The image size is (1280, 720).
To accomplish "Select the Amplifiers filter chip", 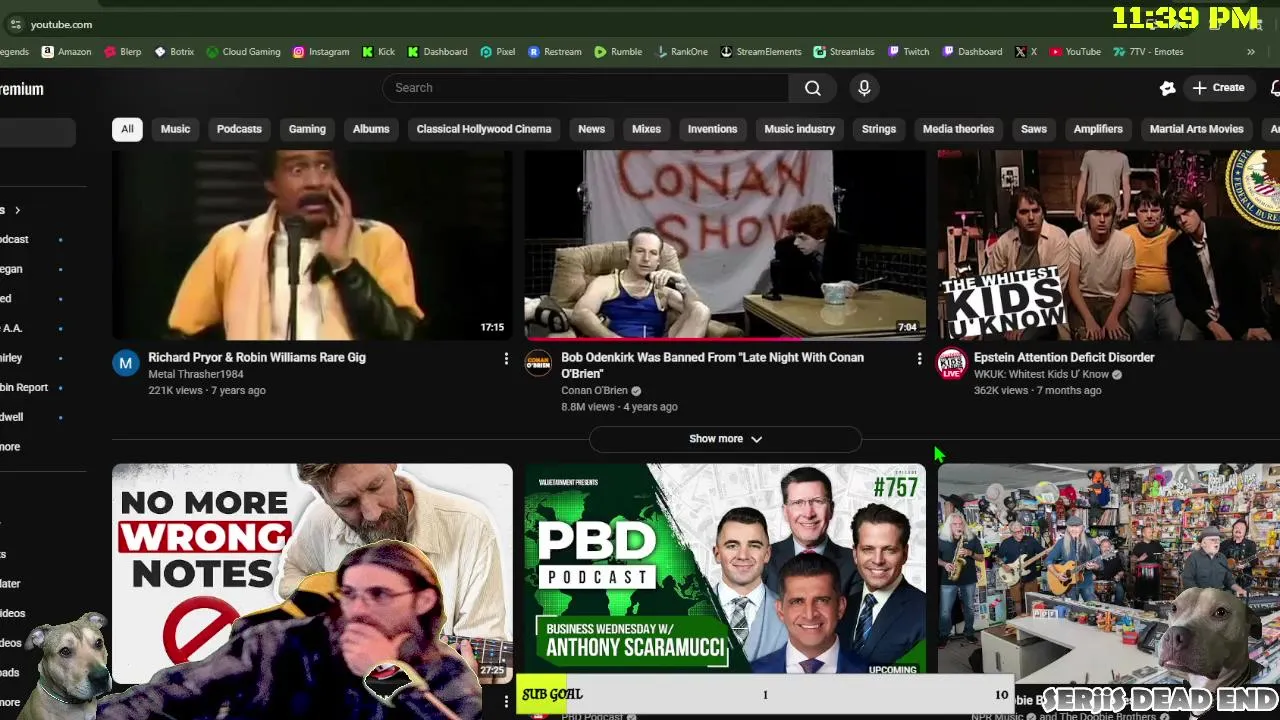I will click(x=1098, y=129).
